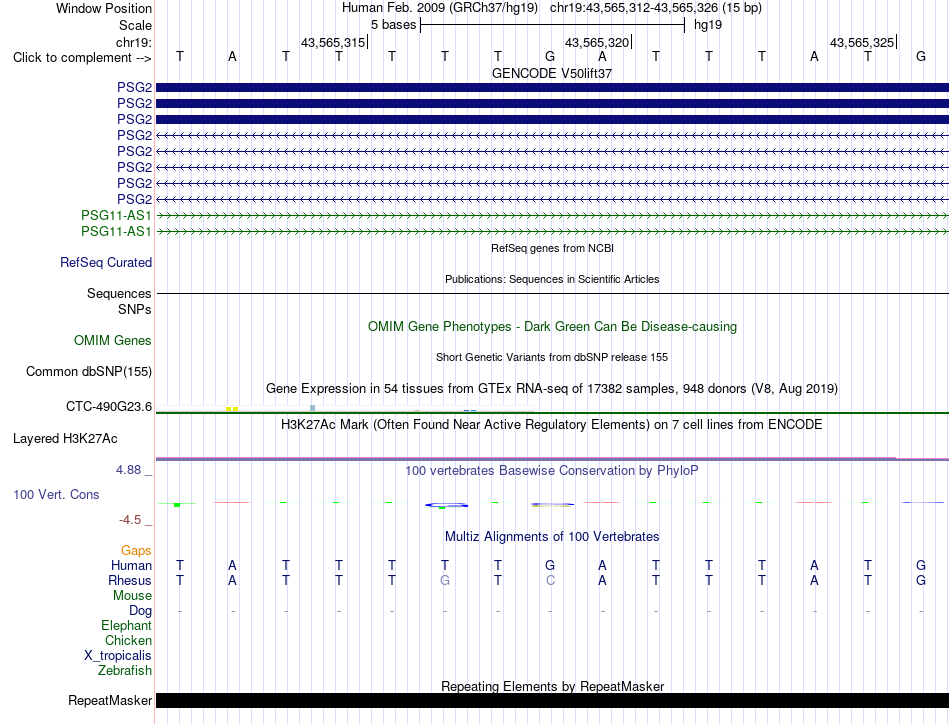Select the SNPs track label
Viewport: 950px width, 724px height.
(135, 309)
